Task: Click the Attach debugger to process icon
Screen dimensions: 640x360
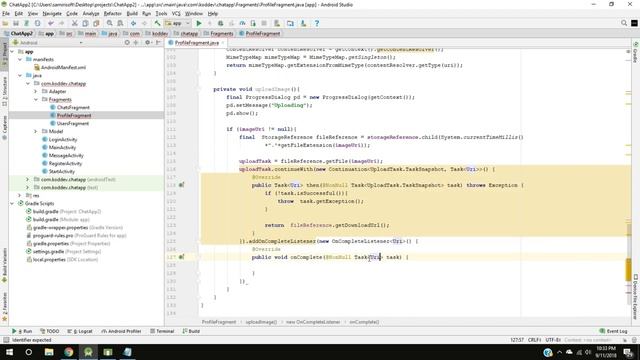Action: tap(253, 23)
